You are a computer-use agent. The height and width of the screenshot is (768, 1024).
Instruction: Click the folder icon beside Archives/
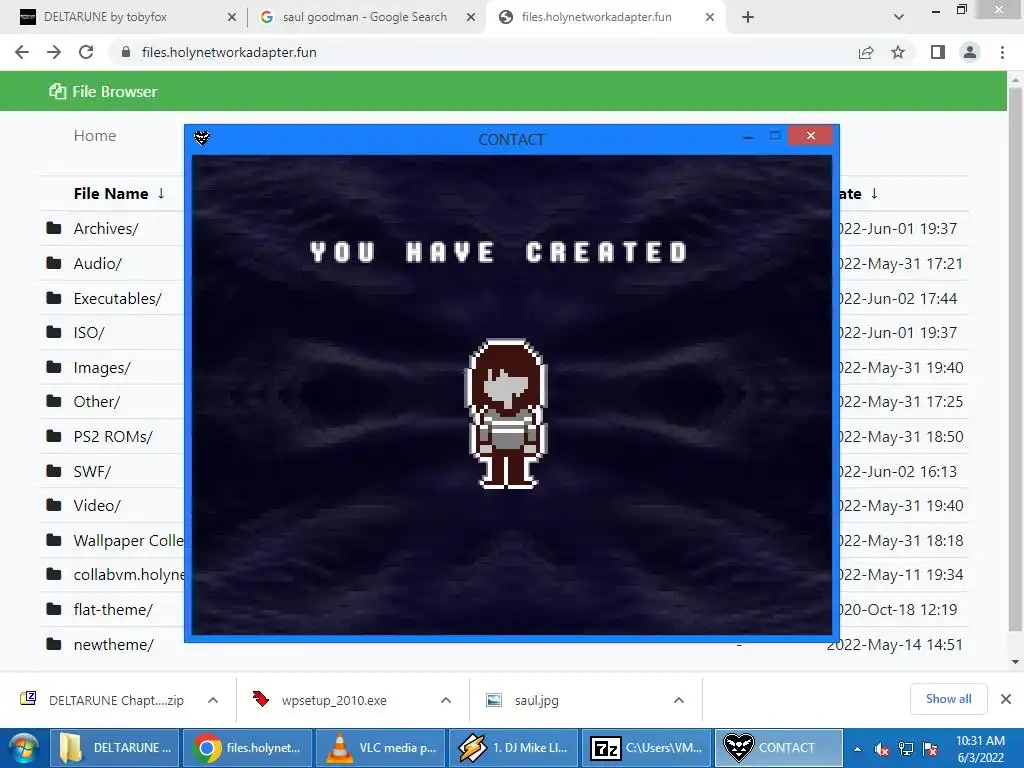[54, 229]
